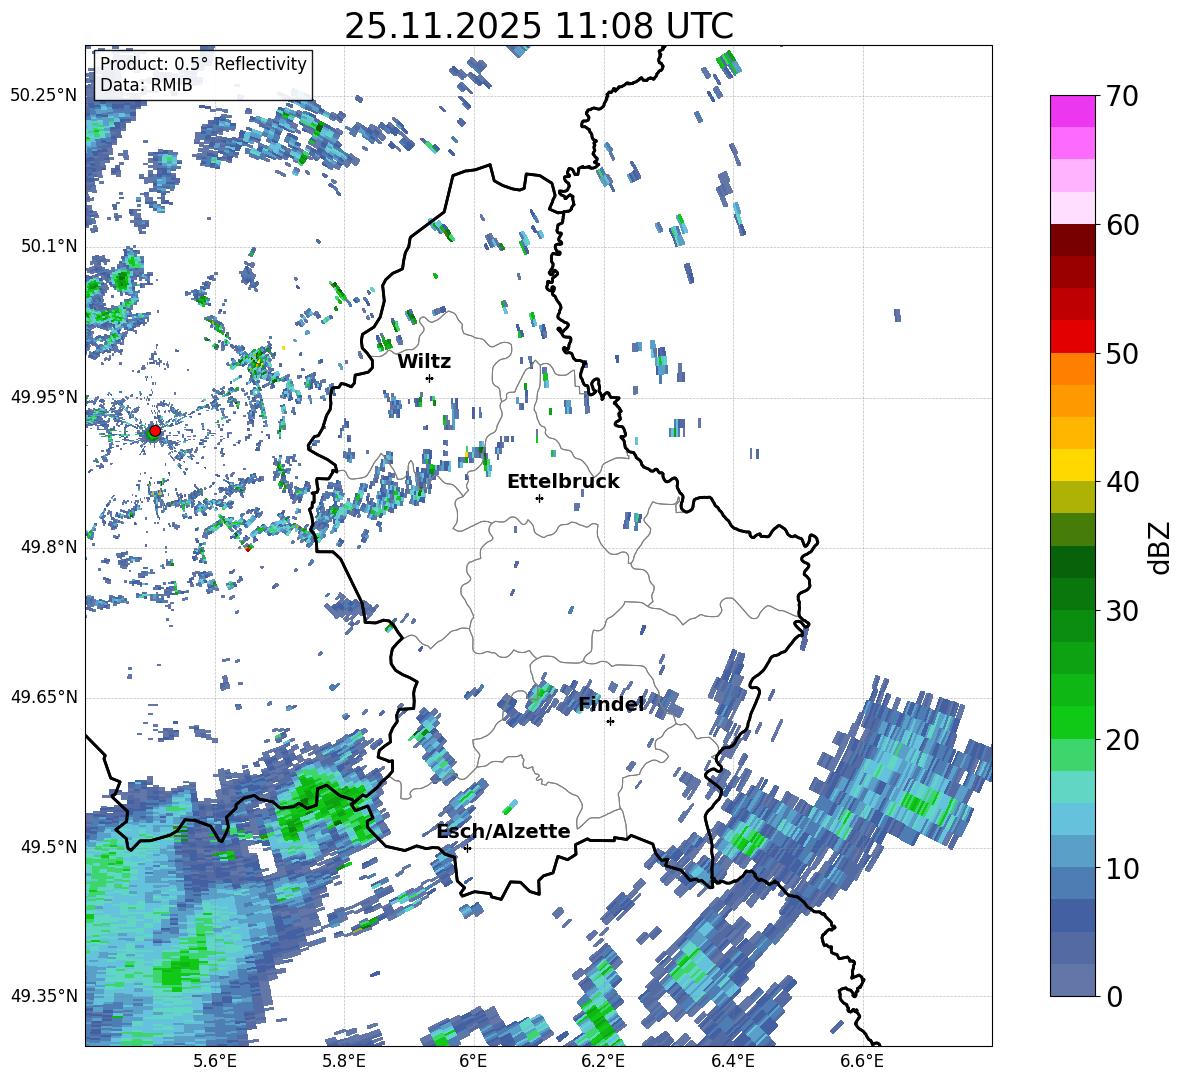Image resolution: width=1184 pixels, height=1081 pixels.
Task: Click the 49.8°N latitude label
Action: click(49, 547)
